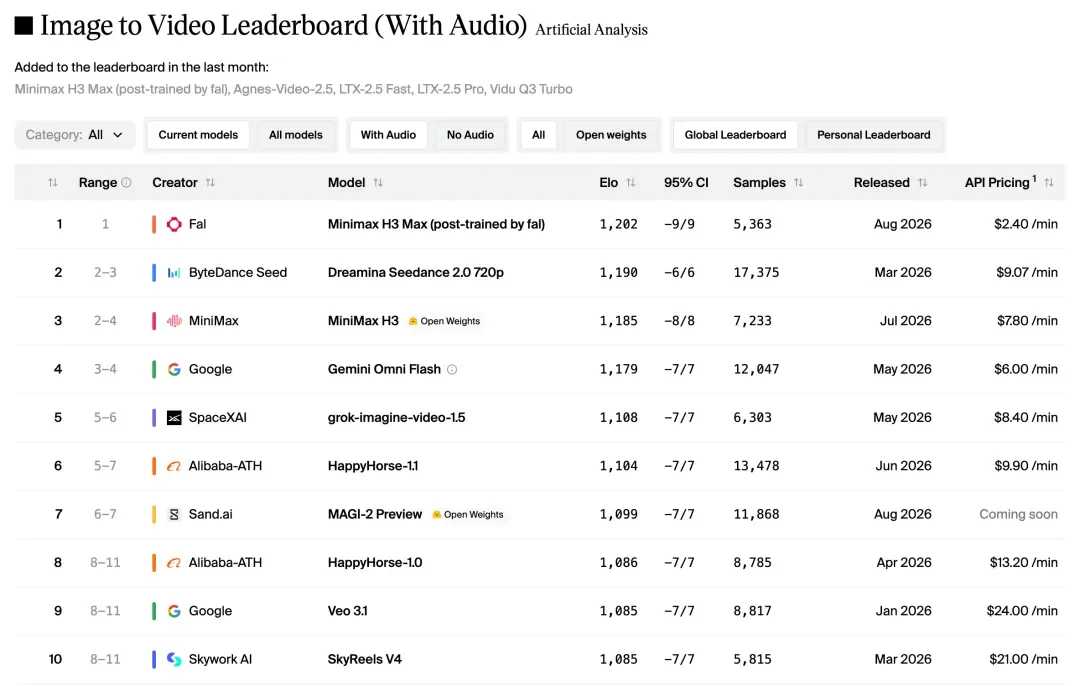Switch to No Audio leaderboard
1080x686 pixels.
(470, 135)
